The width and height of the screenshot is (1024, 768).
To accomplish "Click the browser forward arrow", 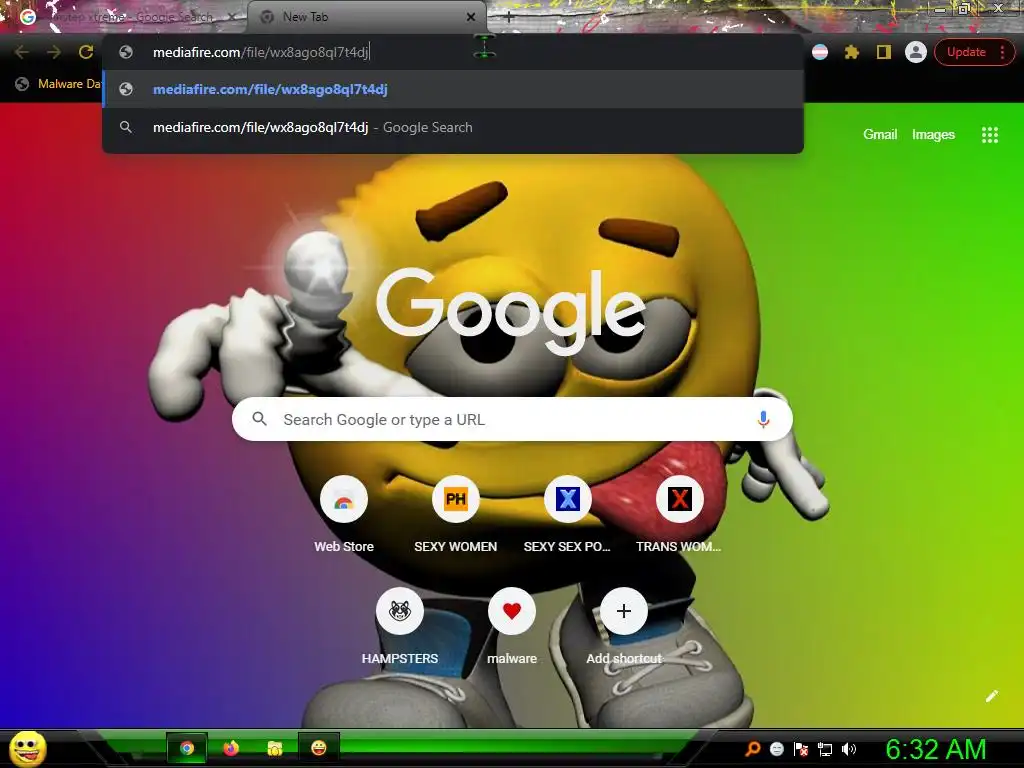I will coord(54,52).
